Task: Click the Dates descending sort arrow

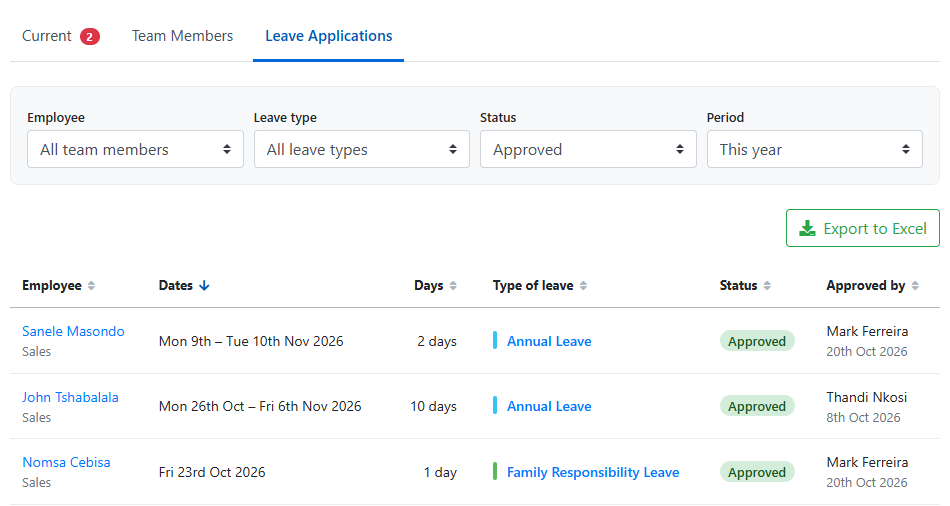Action: 204,285
